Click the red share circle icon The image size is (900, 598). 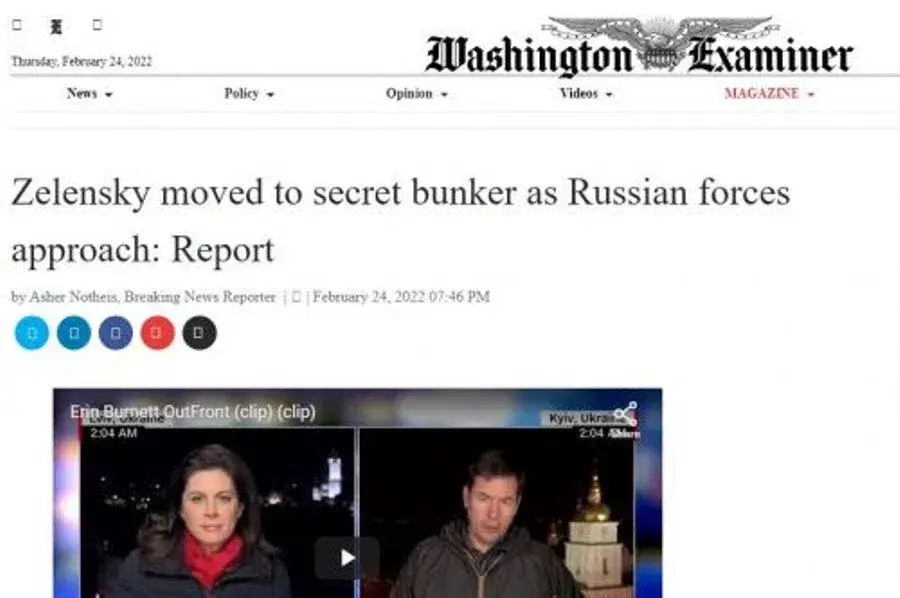click(158, 333)
